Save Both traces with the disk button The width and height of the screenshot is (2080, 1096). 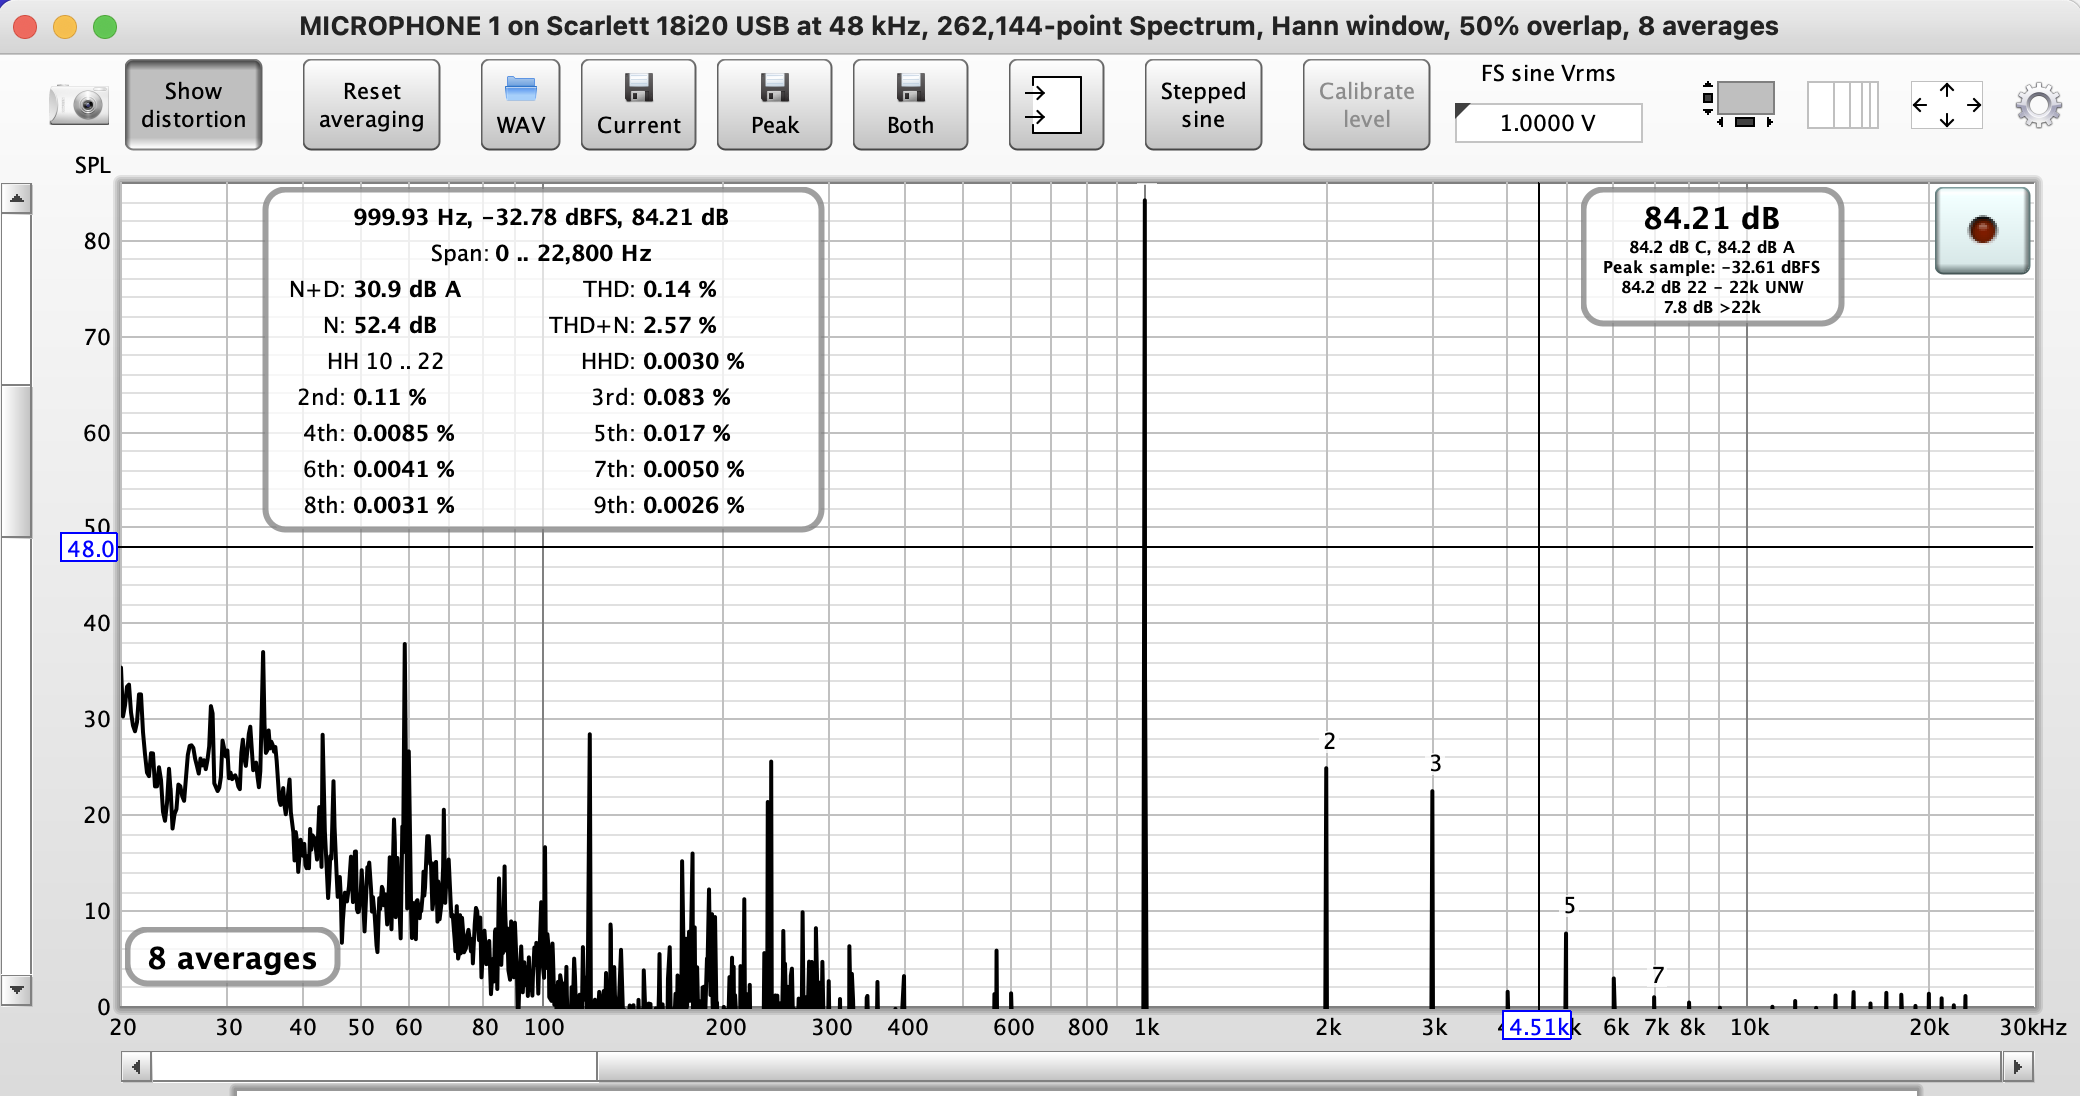[910, 105]
